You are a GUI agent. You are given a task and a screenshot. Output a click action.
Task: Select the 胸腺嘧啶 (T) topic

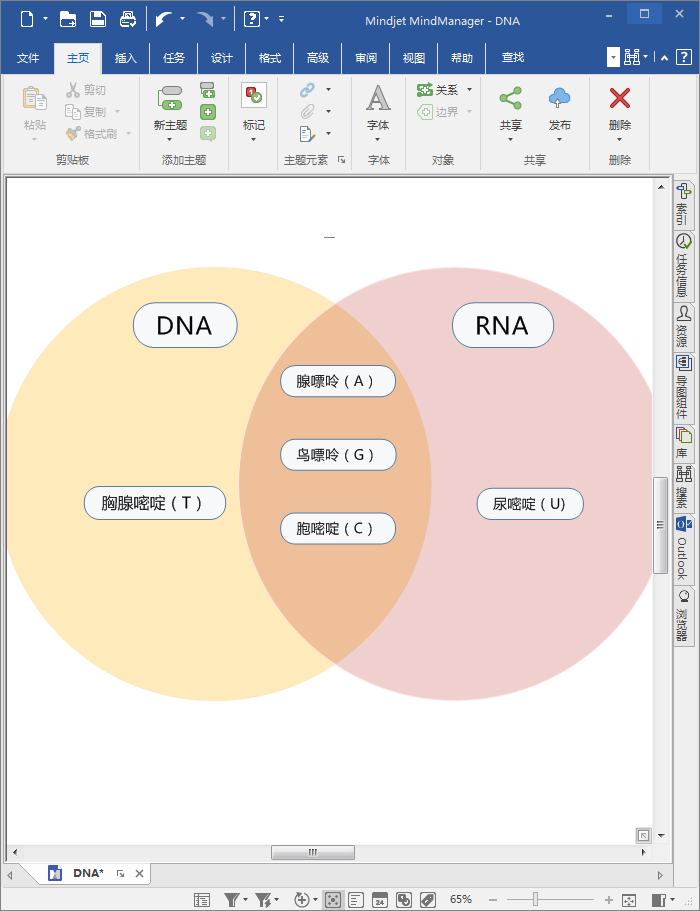tap(155, 503)
